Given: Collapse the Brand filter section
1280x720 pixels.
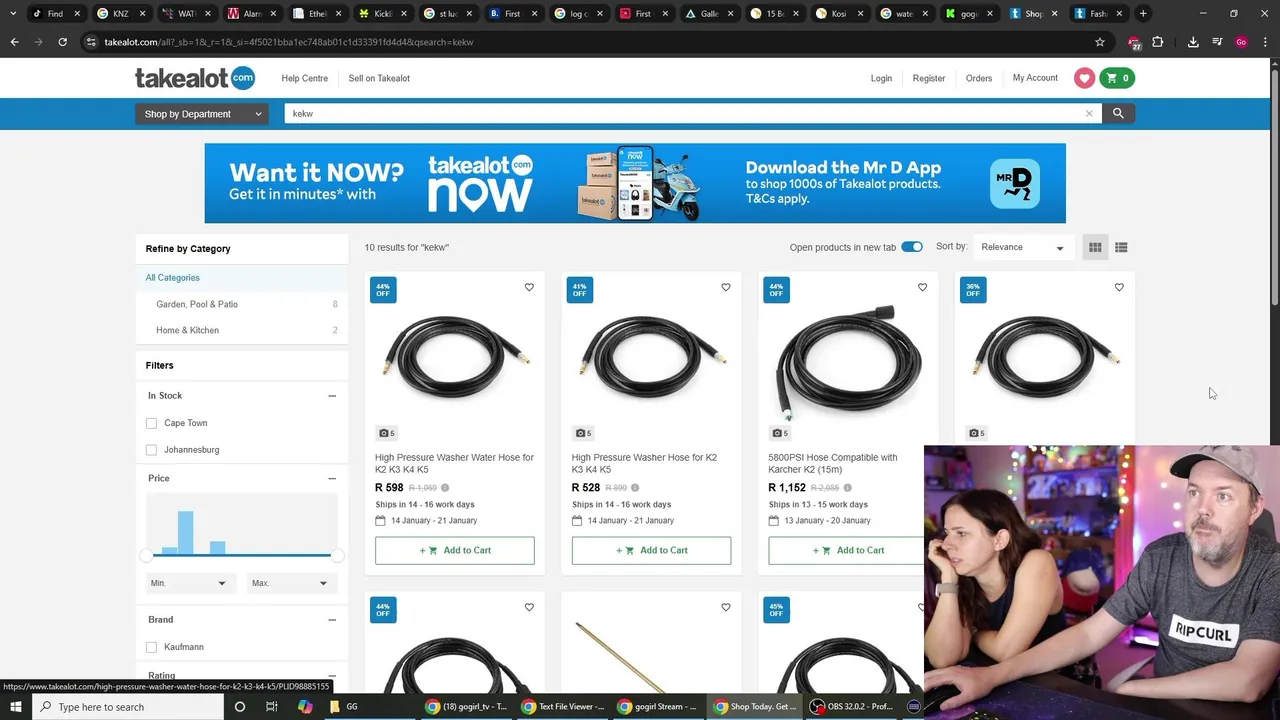Looking at the screenshot, I should [x=332, y=620].
